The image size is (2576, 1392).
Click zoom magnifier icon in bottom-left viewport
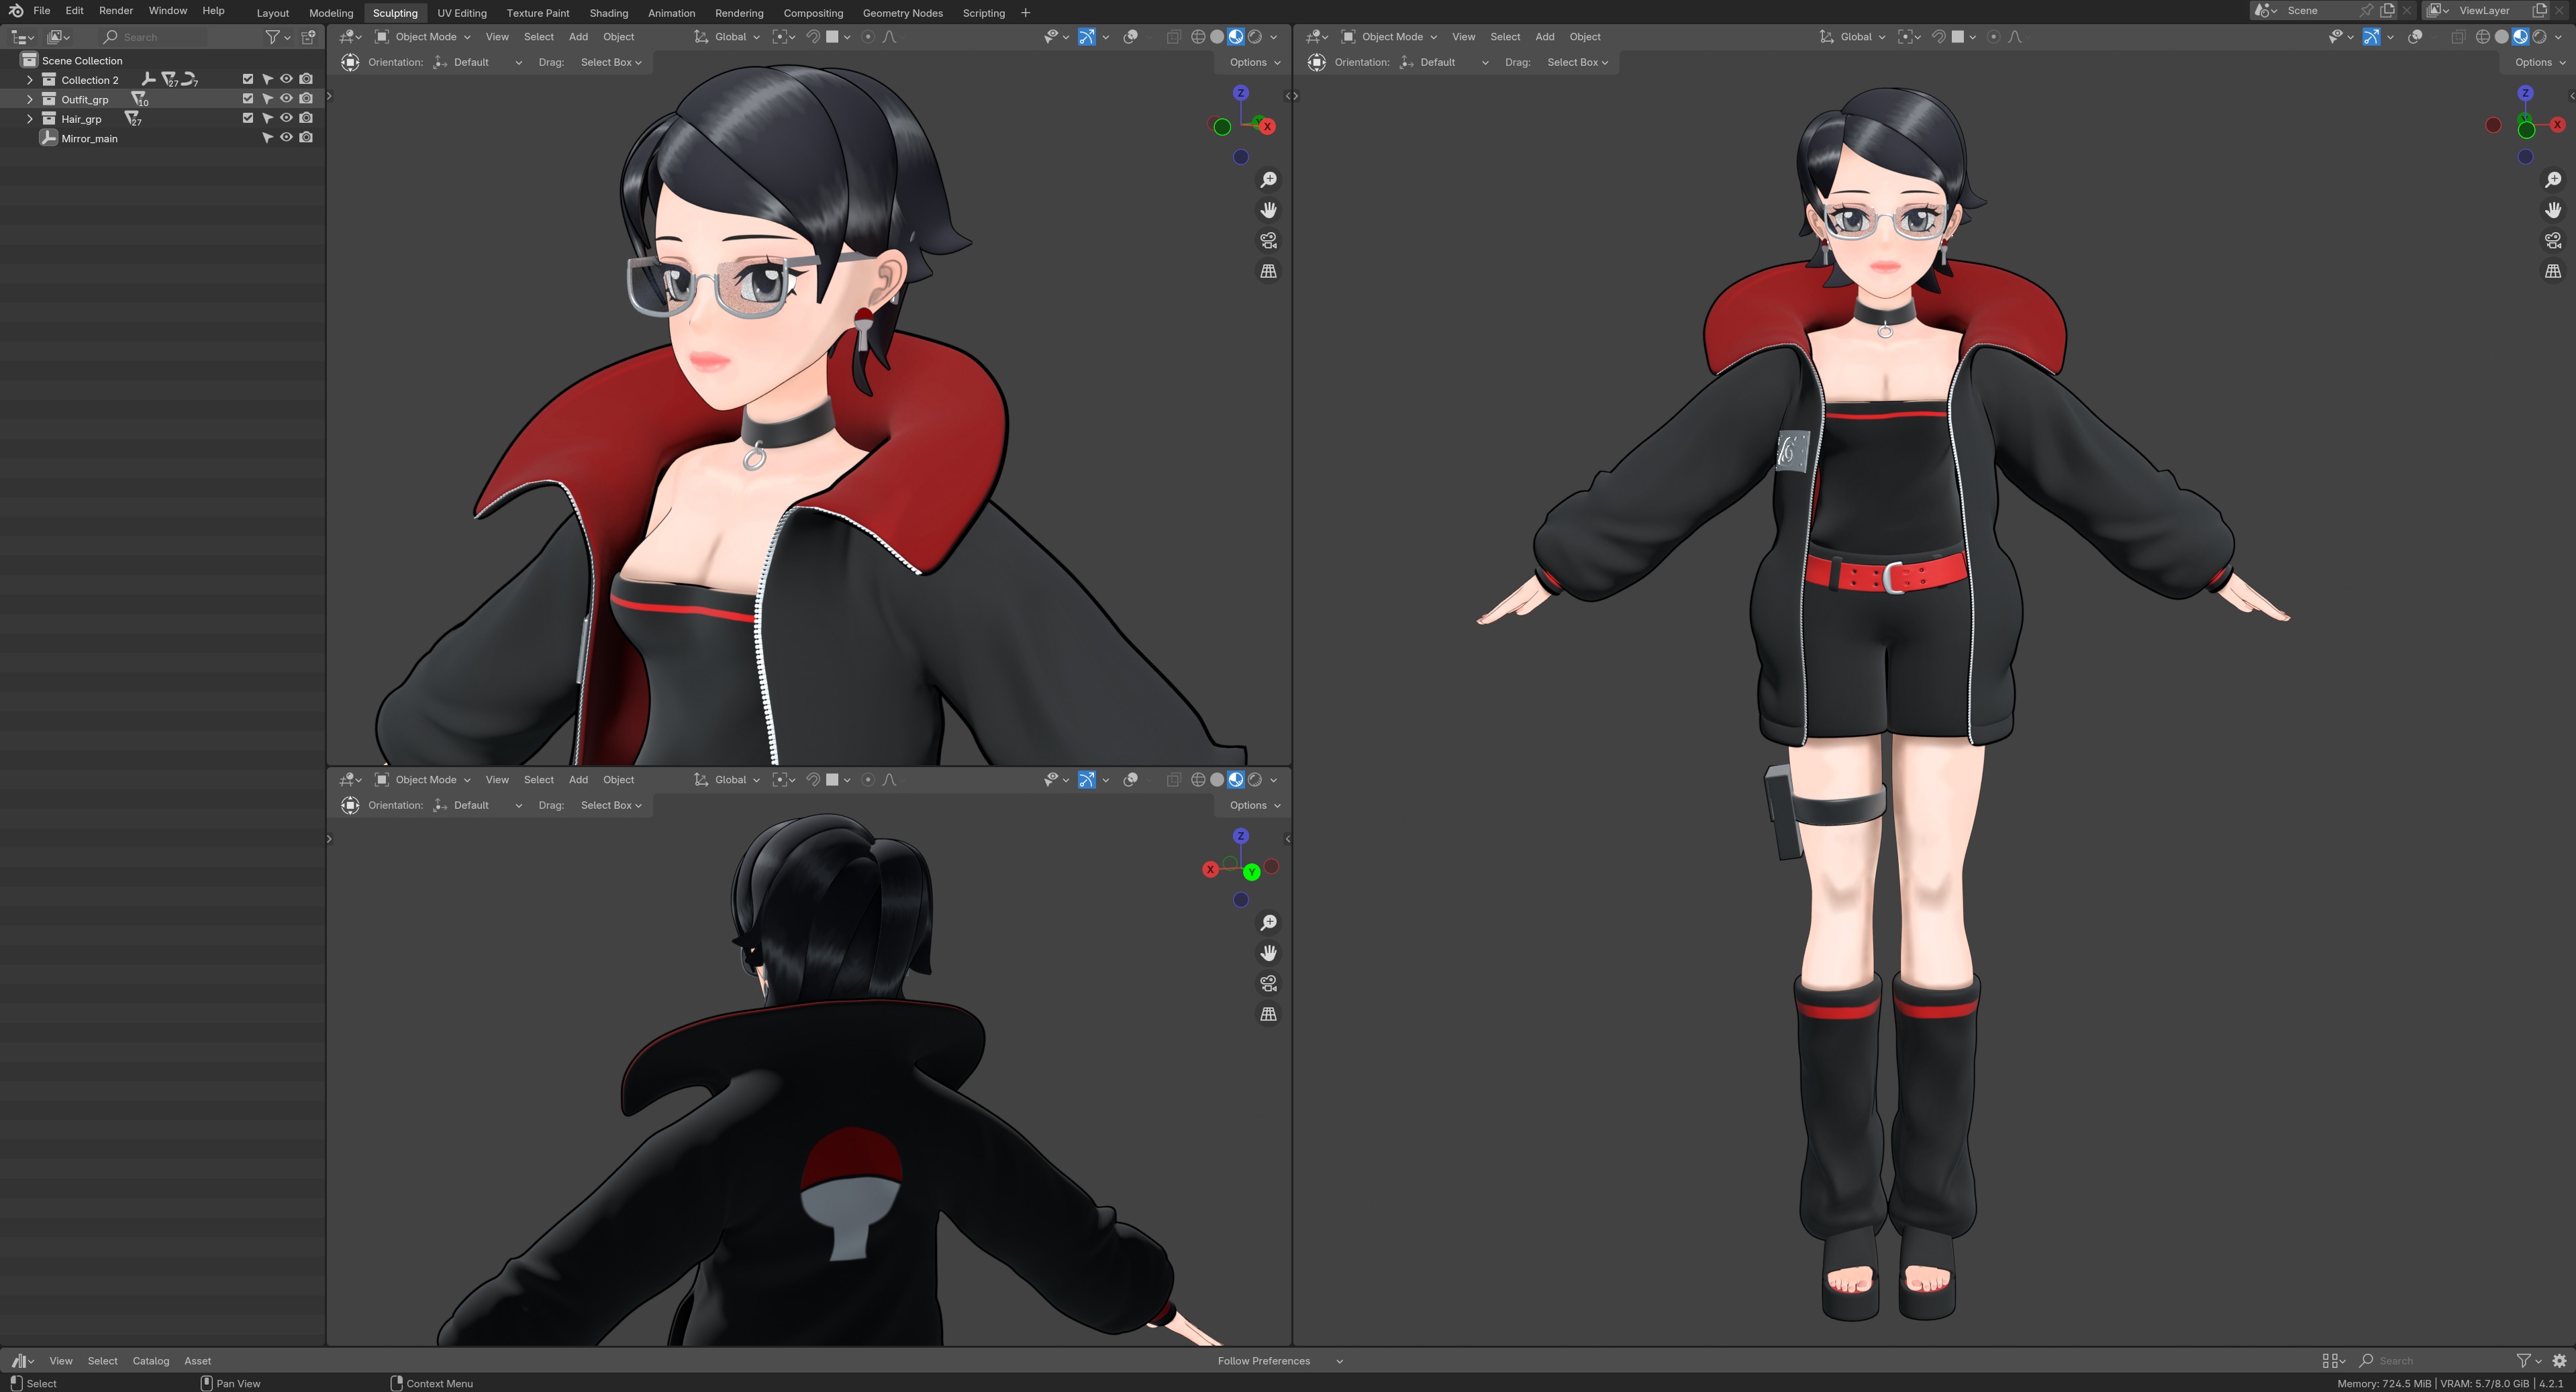pos(1268,923)
